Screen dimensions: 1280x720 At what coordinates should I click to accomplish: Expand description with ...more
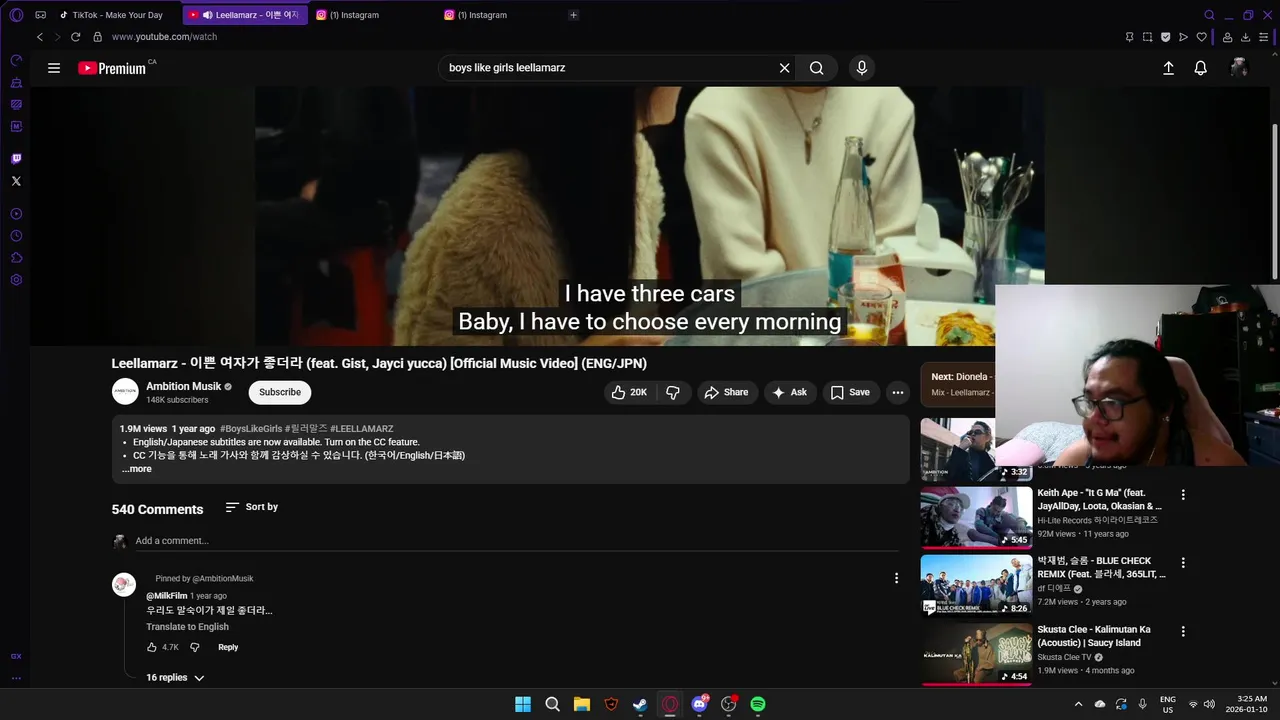click(x=137, y=469)
